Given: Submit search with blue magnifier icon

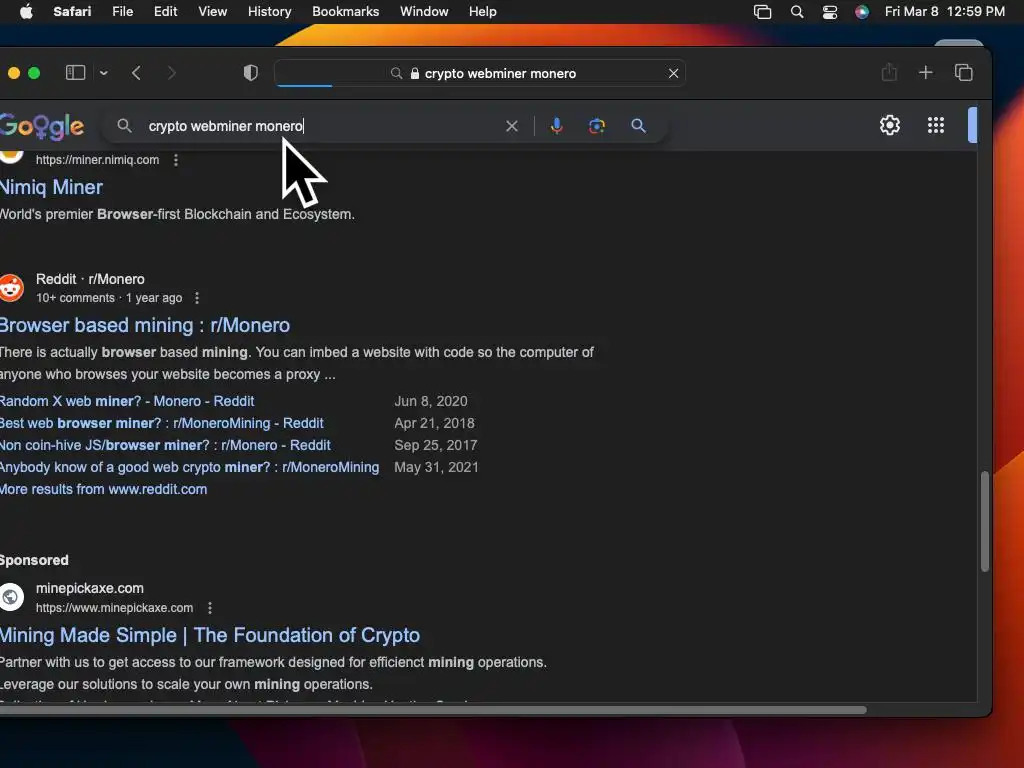Looking at the screenshot, I should (x=638, y=126).
